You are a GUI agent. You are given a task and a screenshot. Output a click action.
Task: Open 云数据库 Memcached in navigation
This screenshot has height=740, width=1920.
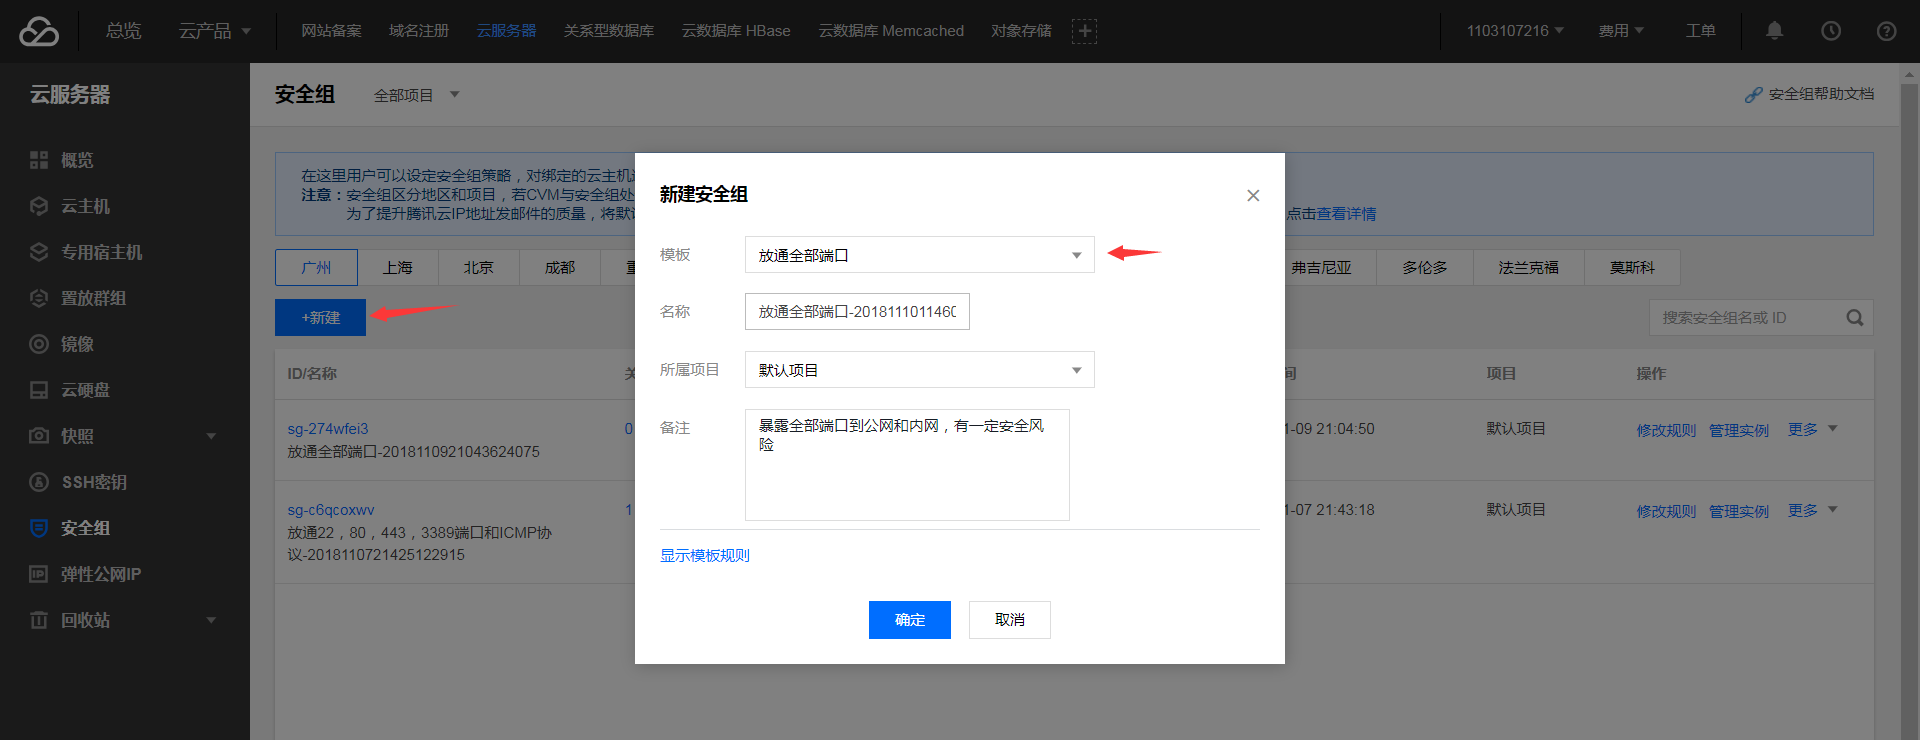pos(891,31)
